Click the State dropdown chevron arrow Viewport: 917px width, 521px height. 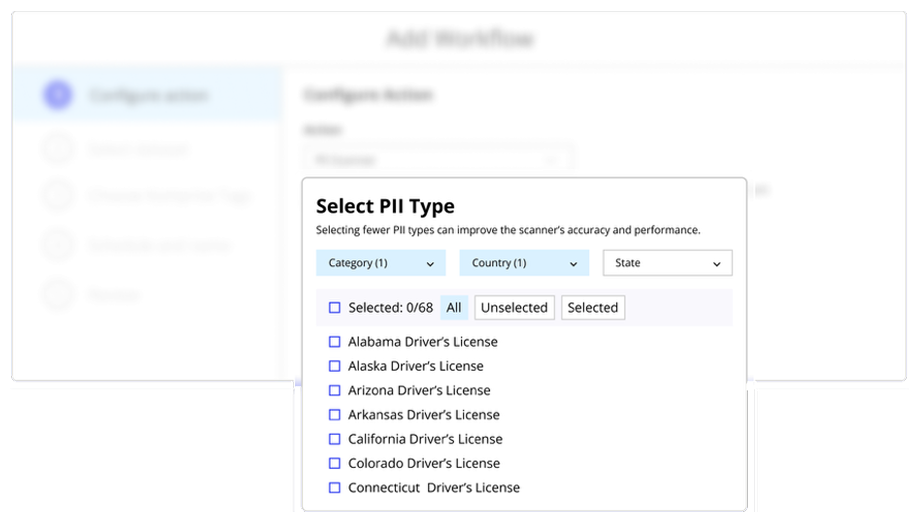click(716, 264)
